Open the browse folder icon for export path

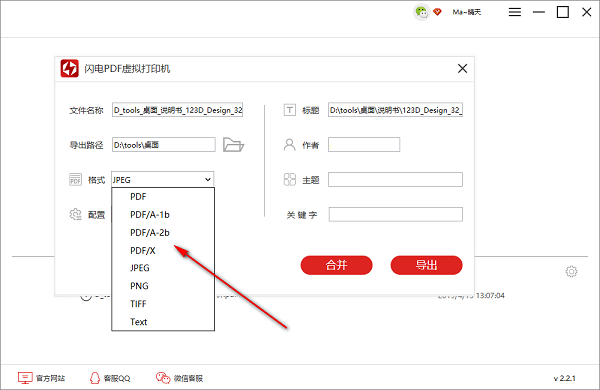(x=233, y=145)
